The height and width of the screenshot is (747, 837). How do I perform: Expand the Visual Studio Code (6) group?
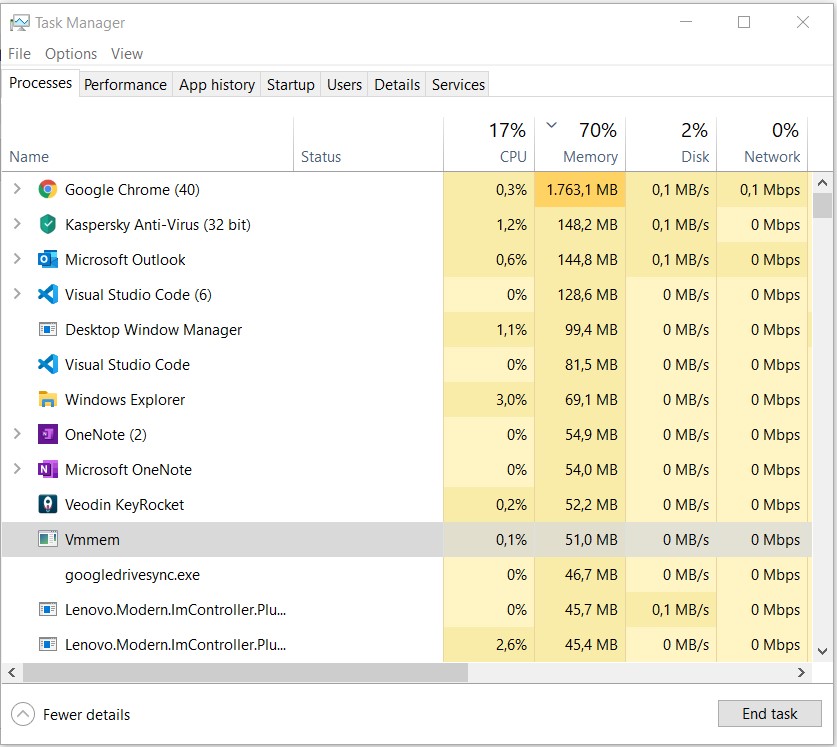click(x=17, y=294)
